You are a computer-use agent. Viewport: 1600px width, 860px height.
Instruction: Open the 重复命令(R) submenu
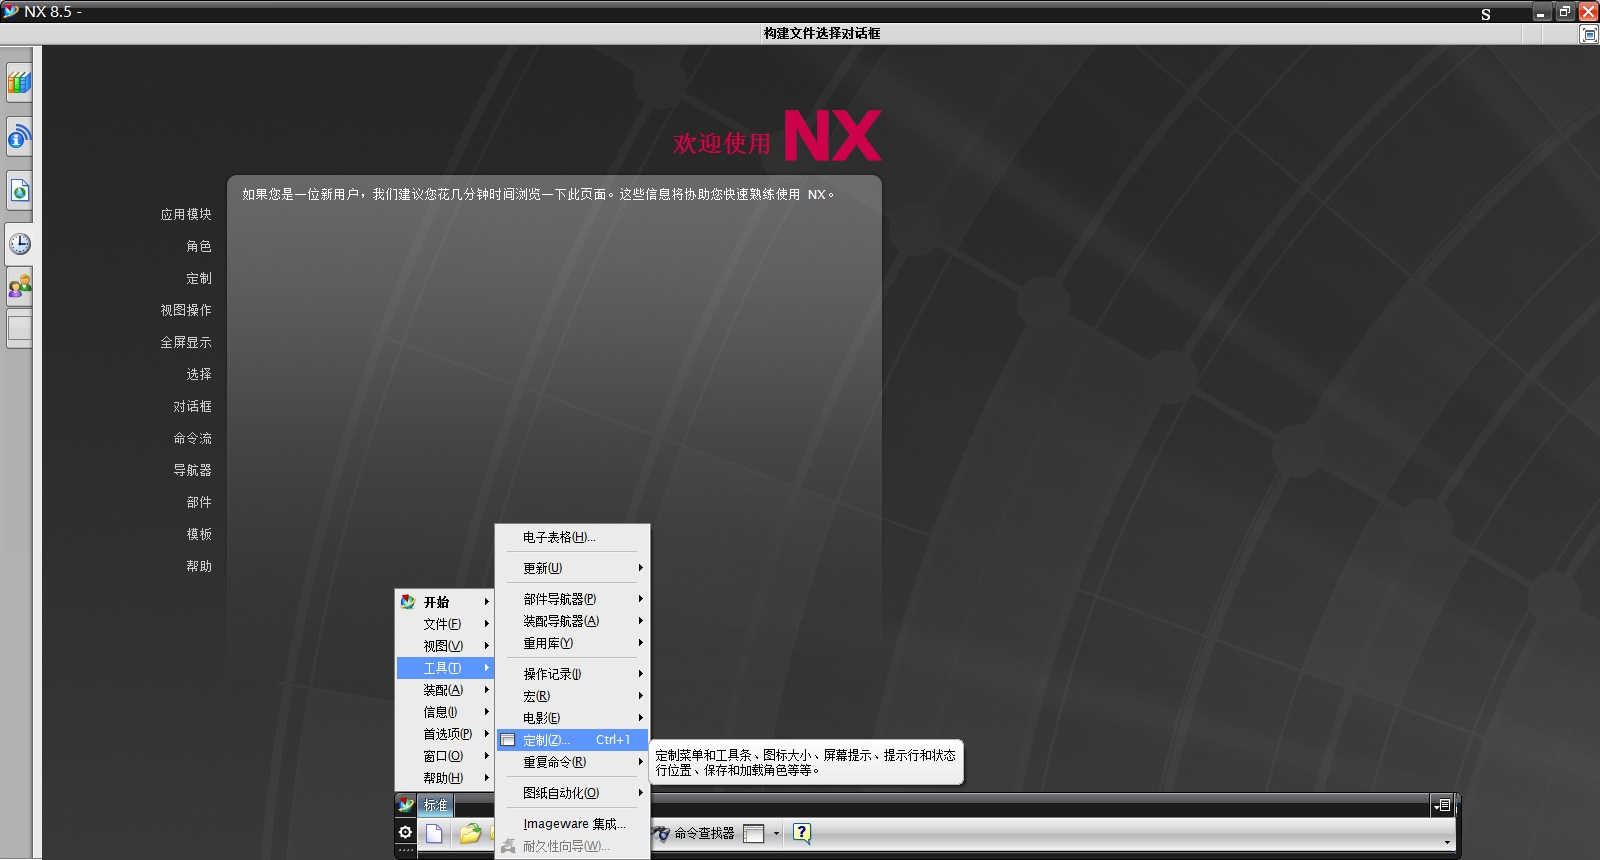pyautogui.click(x=572, y=762)
